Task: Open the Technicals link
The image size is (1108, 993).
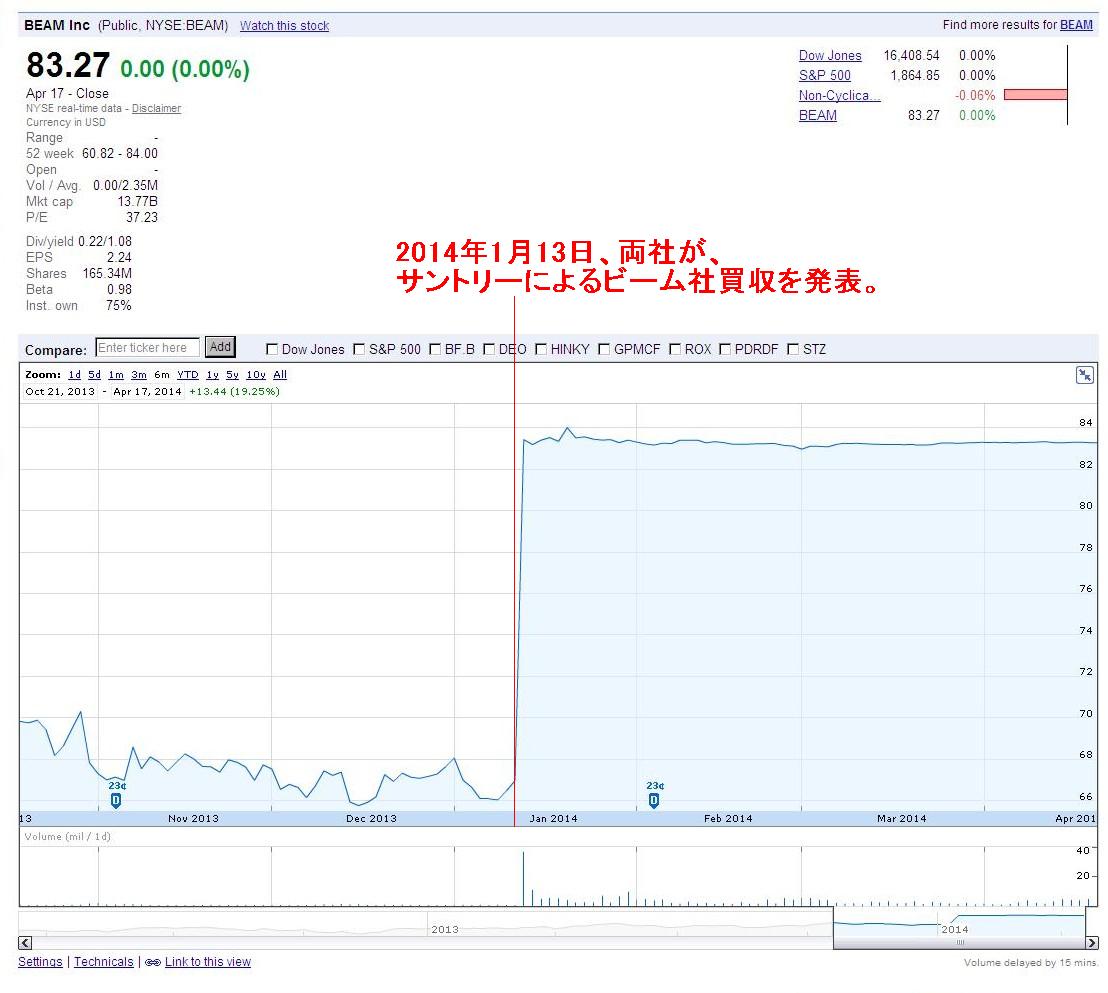Action: (103, 962)
